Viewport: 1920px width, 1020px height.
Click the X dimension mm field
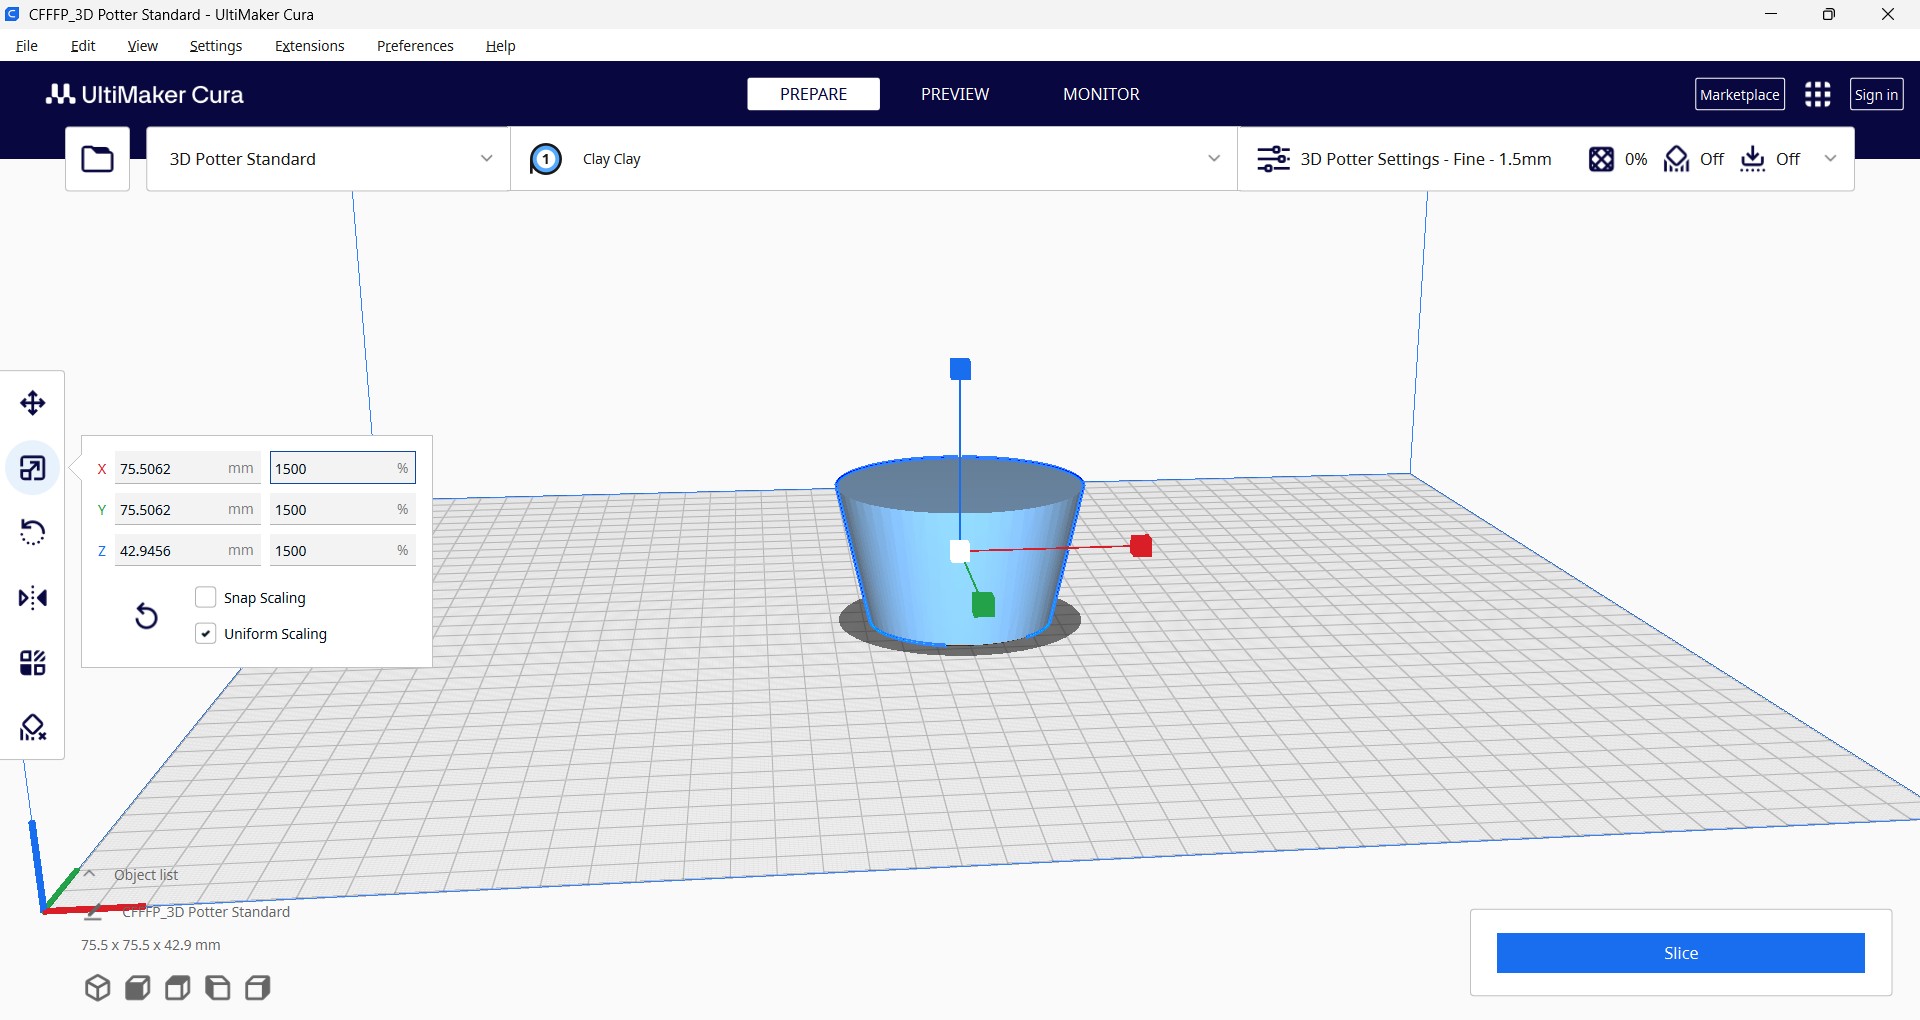coord(188,468)
